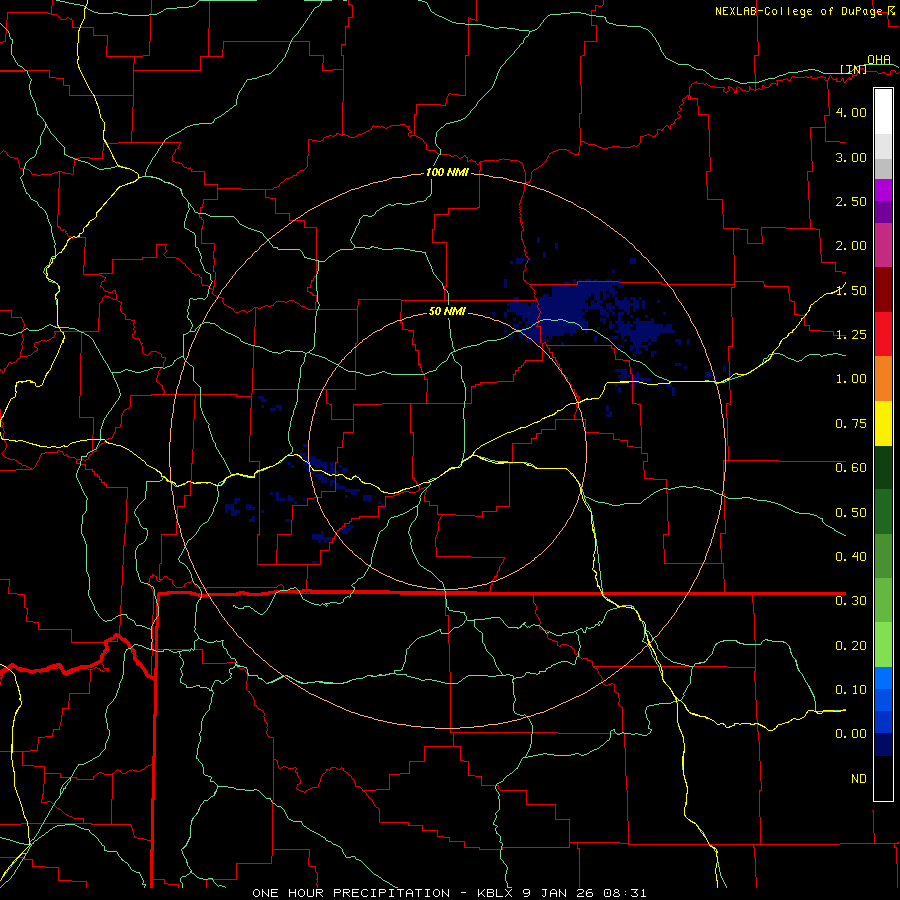Select the bright red legend color at 1.25

click(x=883, y=334)
